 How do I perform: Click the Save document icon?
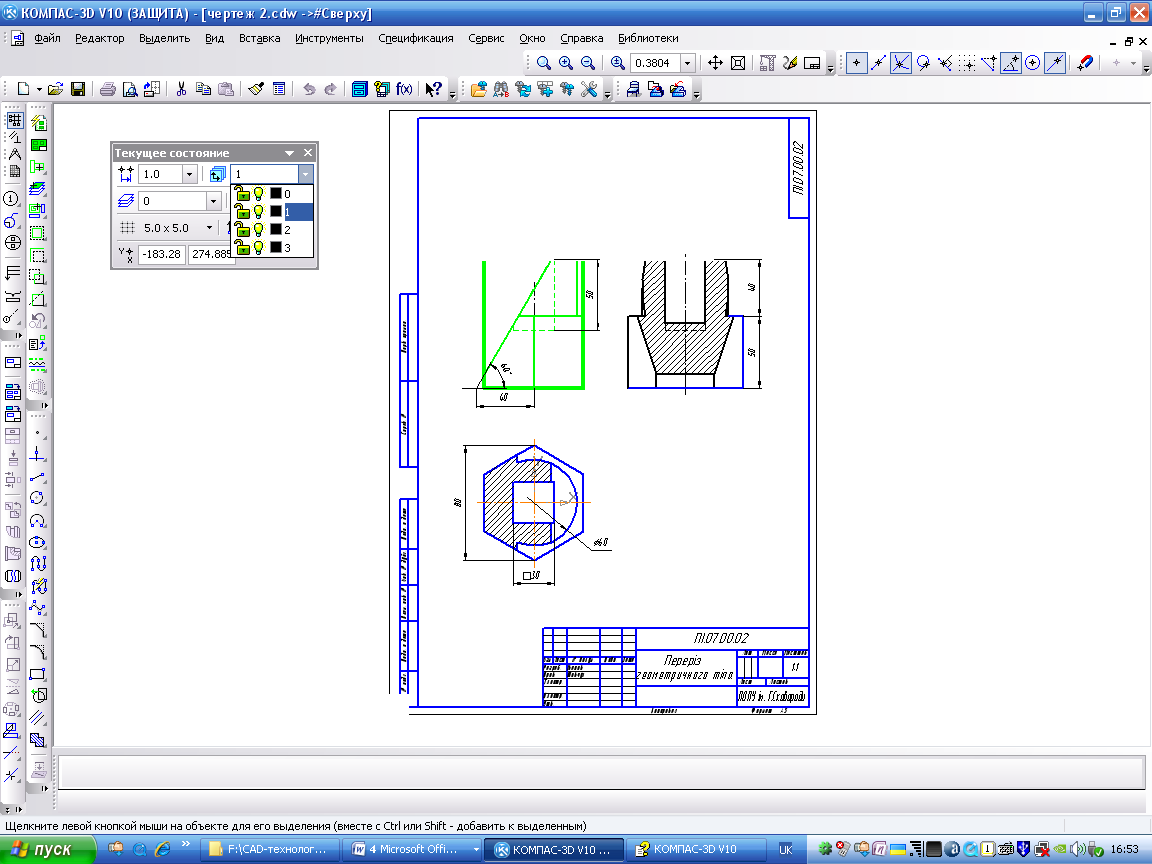[x=77, y=89]
